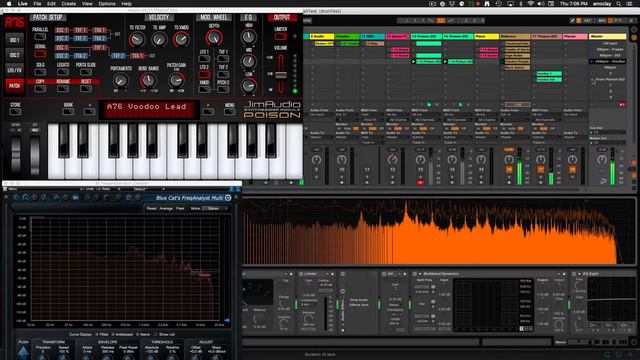Toggle the PORTA SLIDE button
This screenshot has height=360, width=640.
86,72
